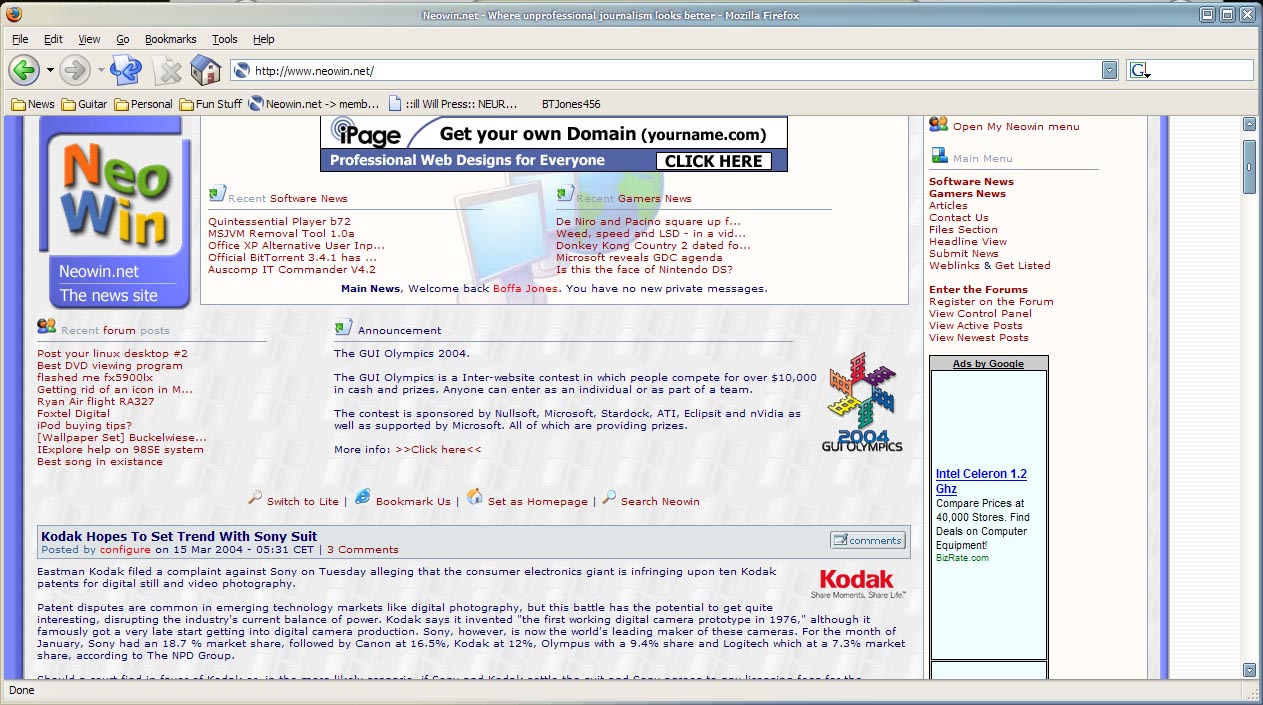Open the ill Will Press bookmark
The image size is (1263, 705).
pos(454,104)
